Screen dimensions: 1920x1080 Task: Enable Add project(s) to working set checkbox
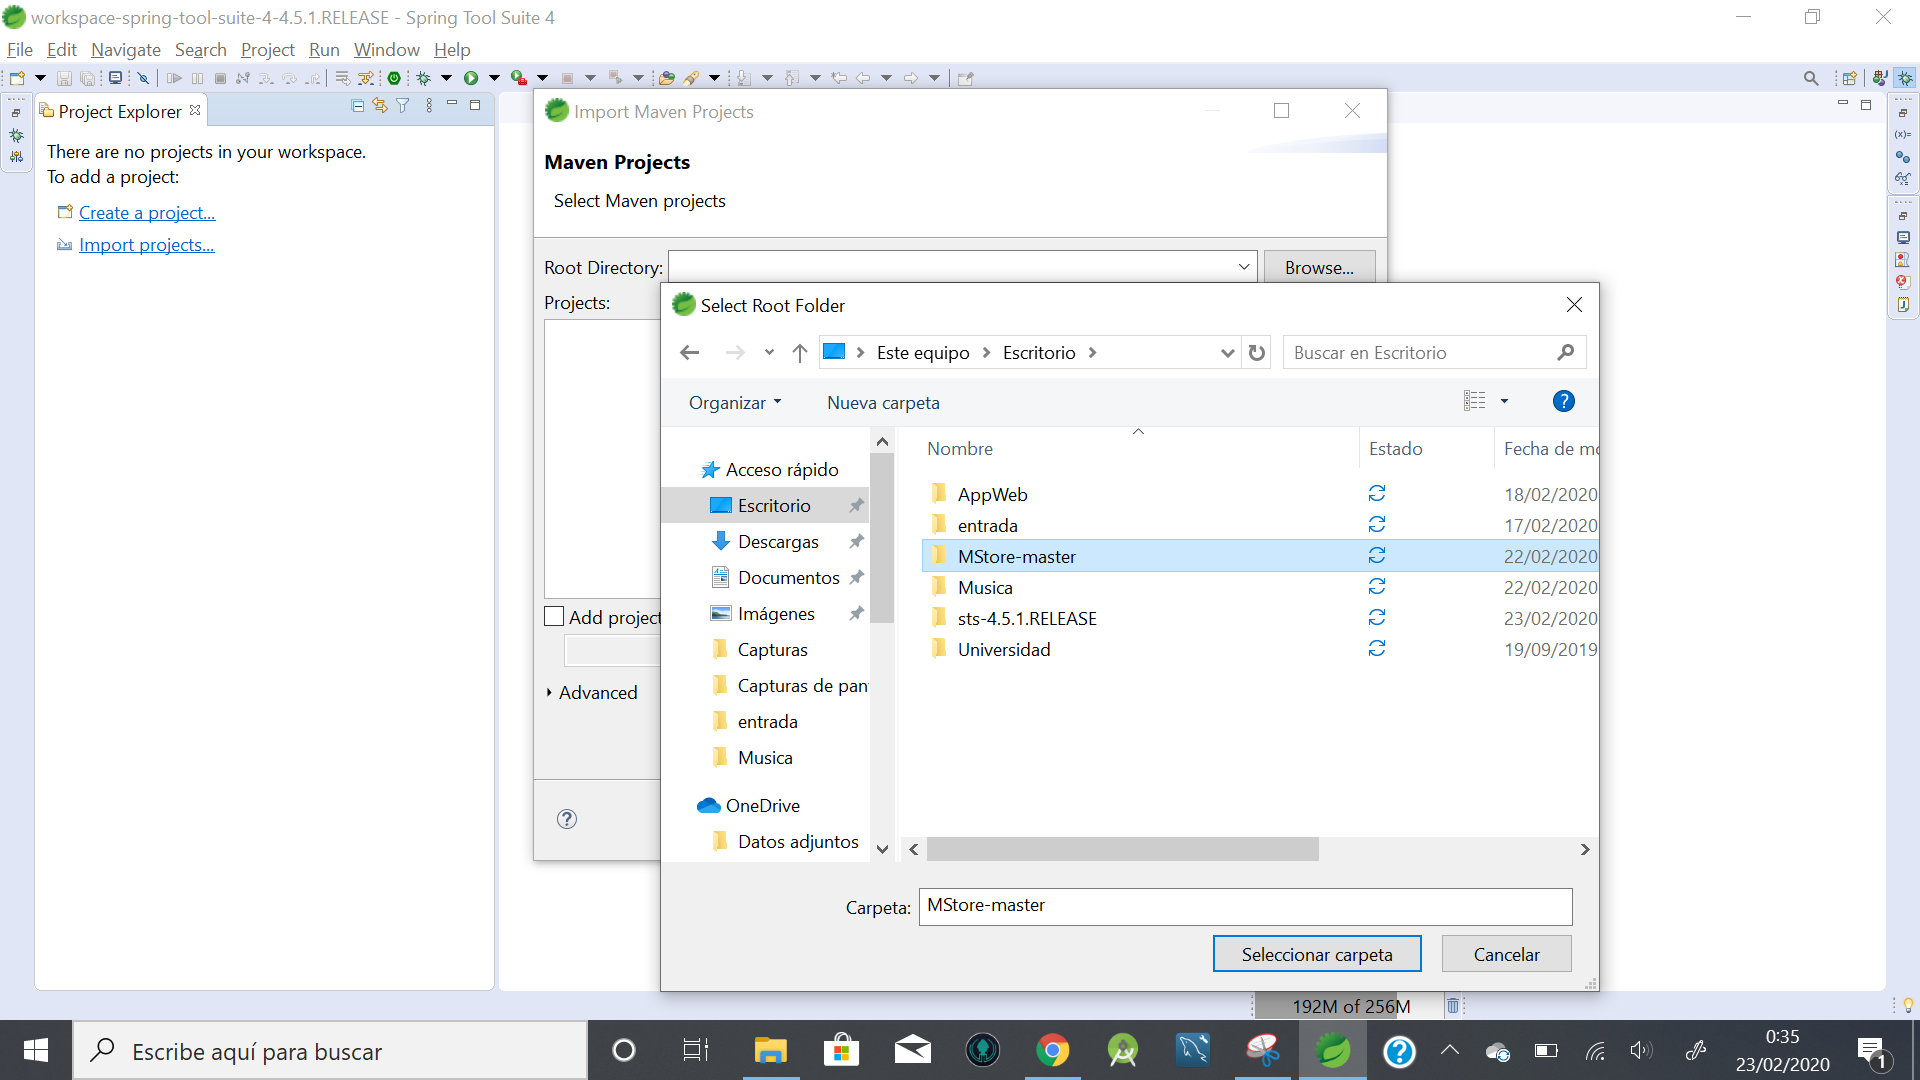click(x=554, y=617)
